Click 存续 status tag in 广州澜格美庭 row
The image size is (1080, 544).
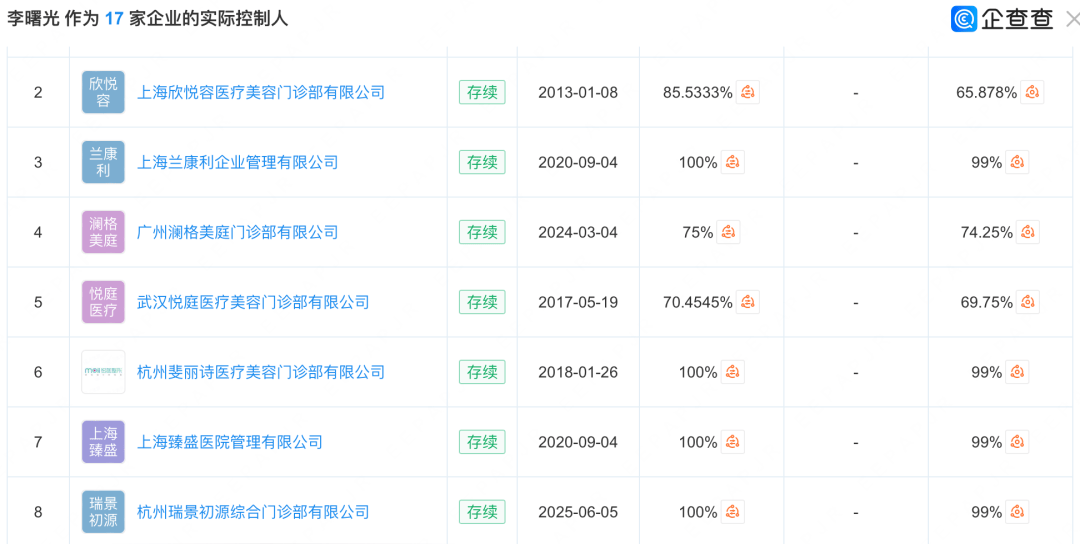point(482,232)
